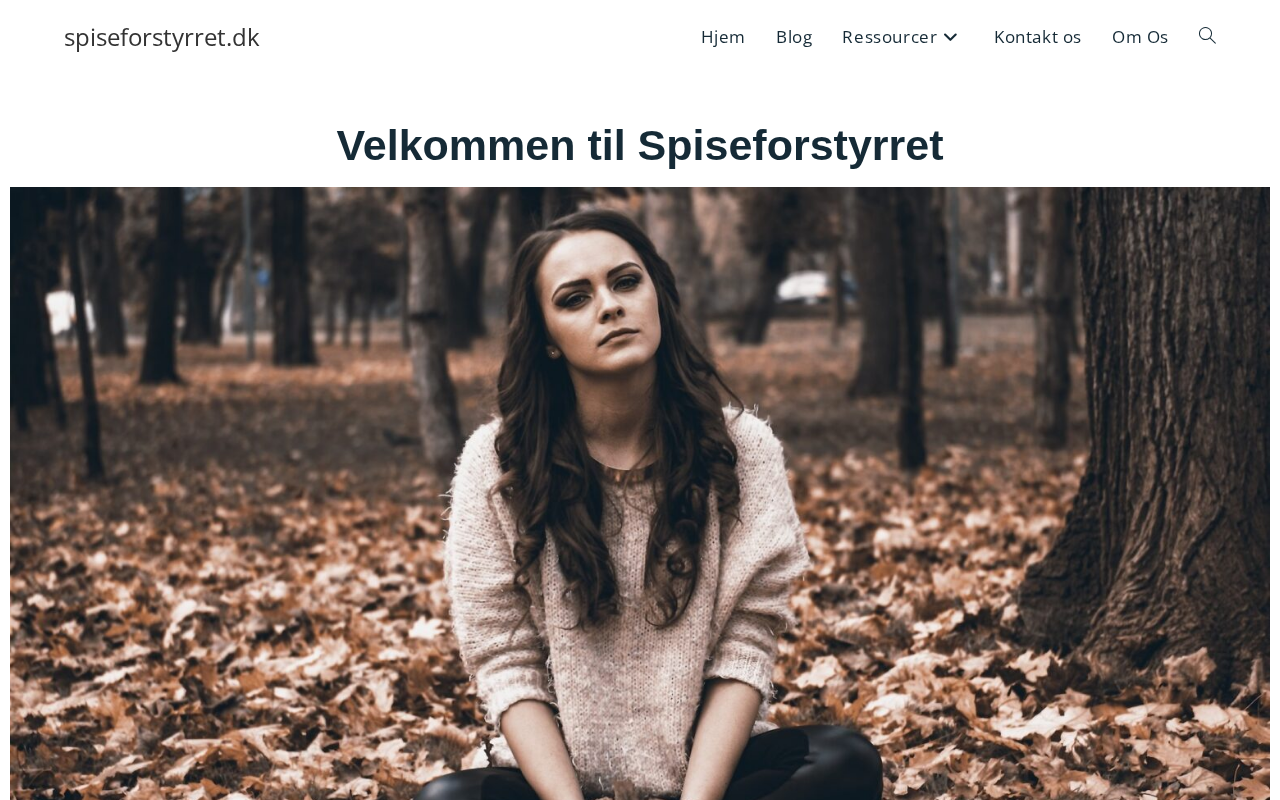Click the word 'til' in the heading
The image size is (1280, 800).
607,146
